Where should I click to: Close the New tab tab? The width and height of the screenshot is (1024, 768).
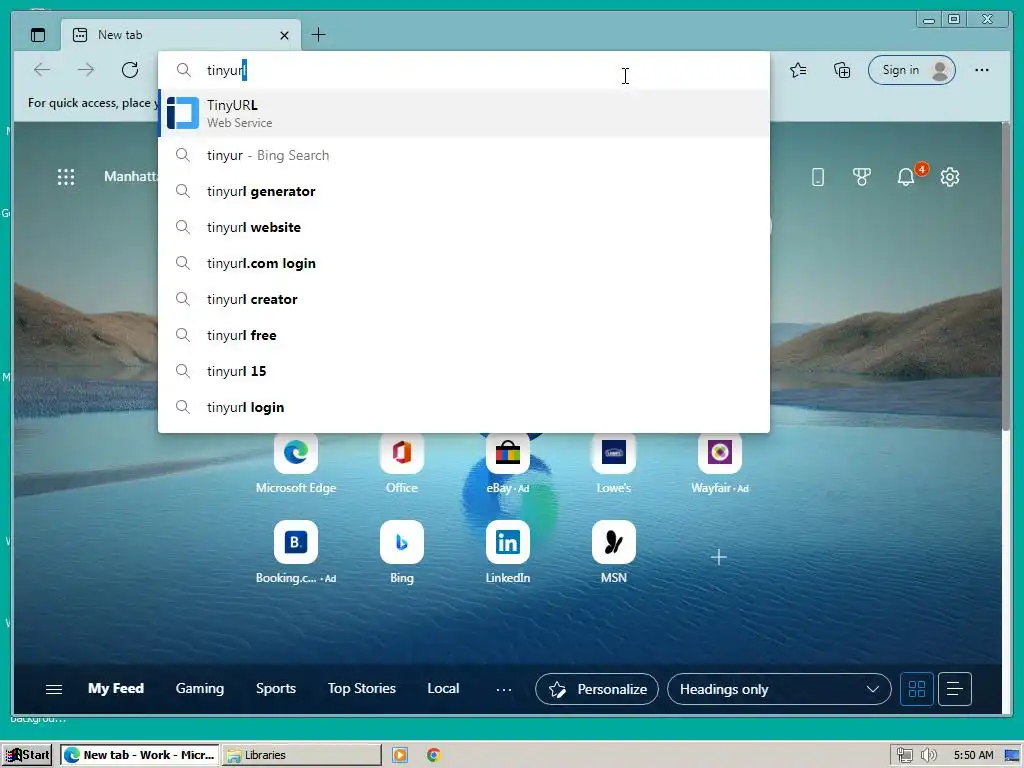[284, 35]
